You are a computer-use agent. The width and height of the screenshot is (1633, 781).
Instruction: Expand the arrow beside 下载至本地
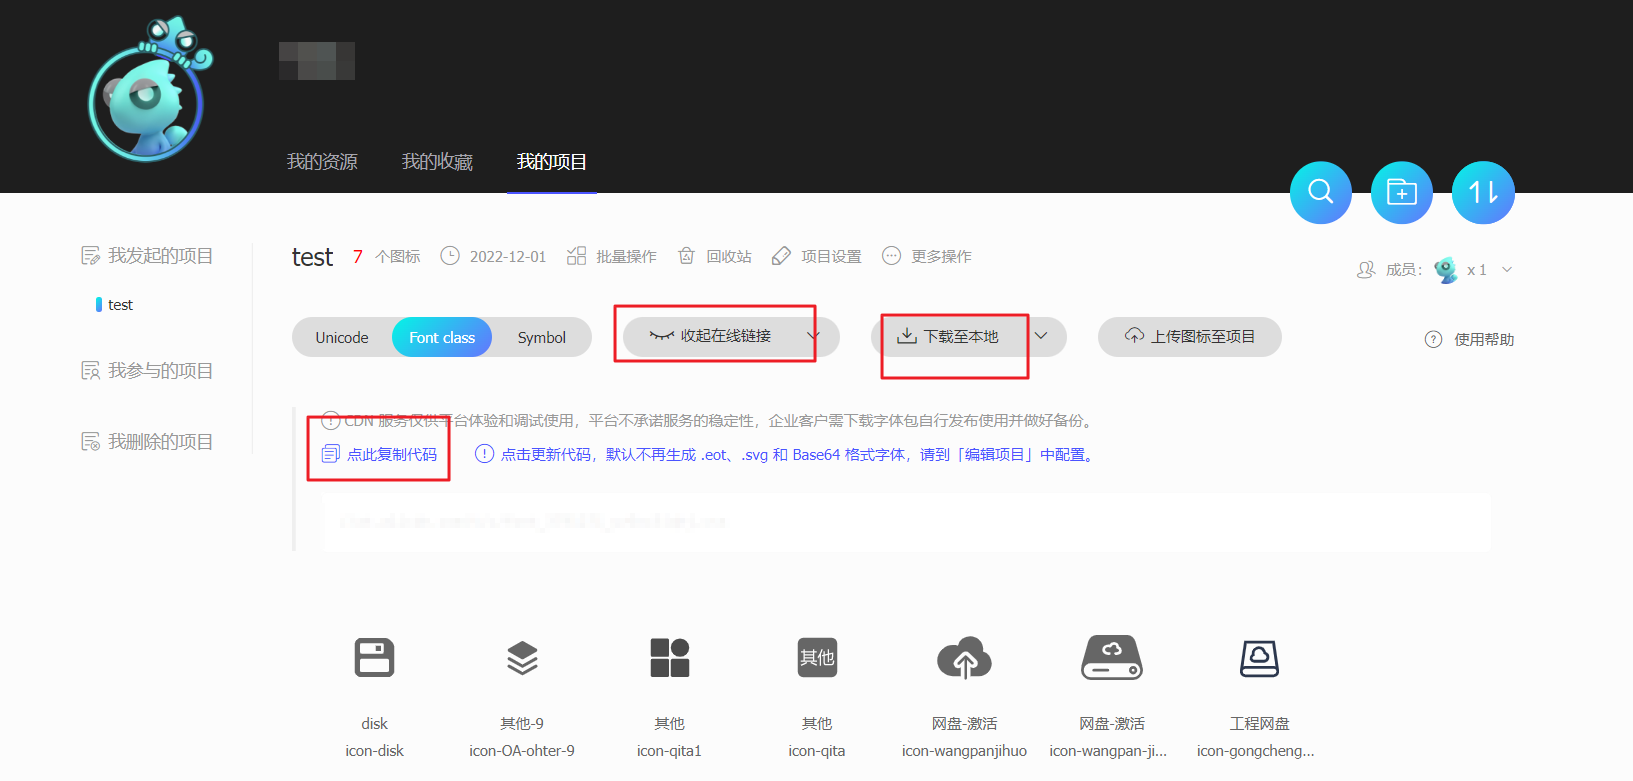[x=1041, y=336]
